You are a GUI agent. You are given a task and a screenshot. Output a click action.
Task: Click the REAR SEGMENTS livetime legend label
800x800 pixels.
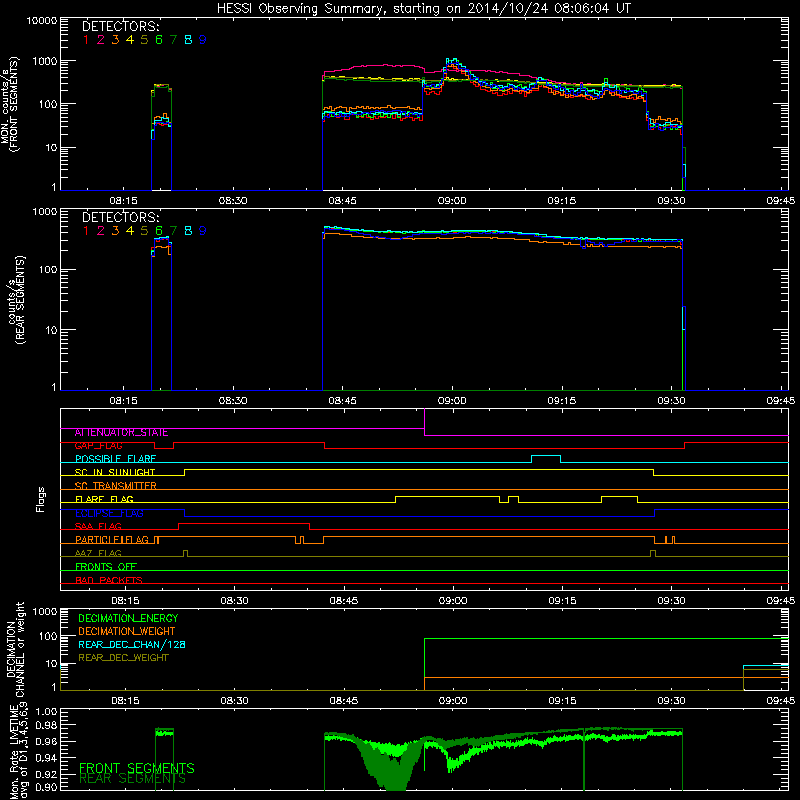click(133, 779)
